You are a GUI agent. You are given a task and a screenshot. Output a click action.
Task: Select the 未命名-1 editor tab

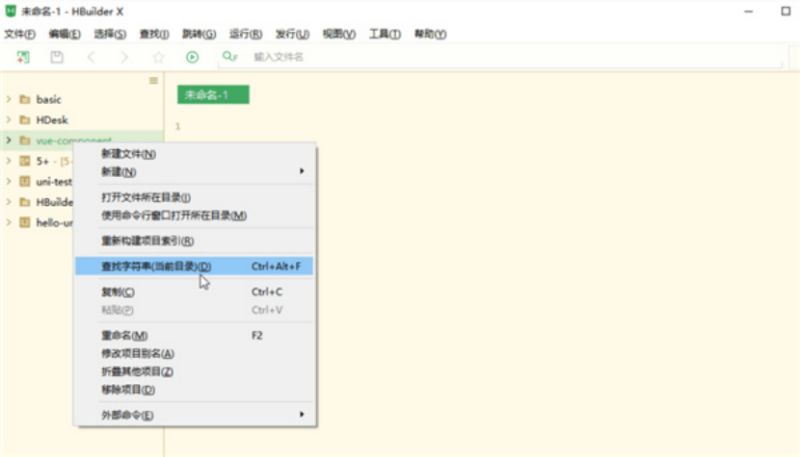pyautogui.click(x=213, y=95)
